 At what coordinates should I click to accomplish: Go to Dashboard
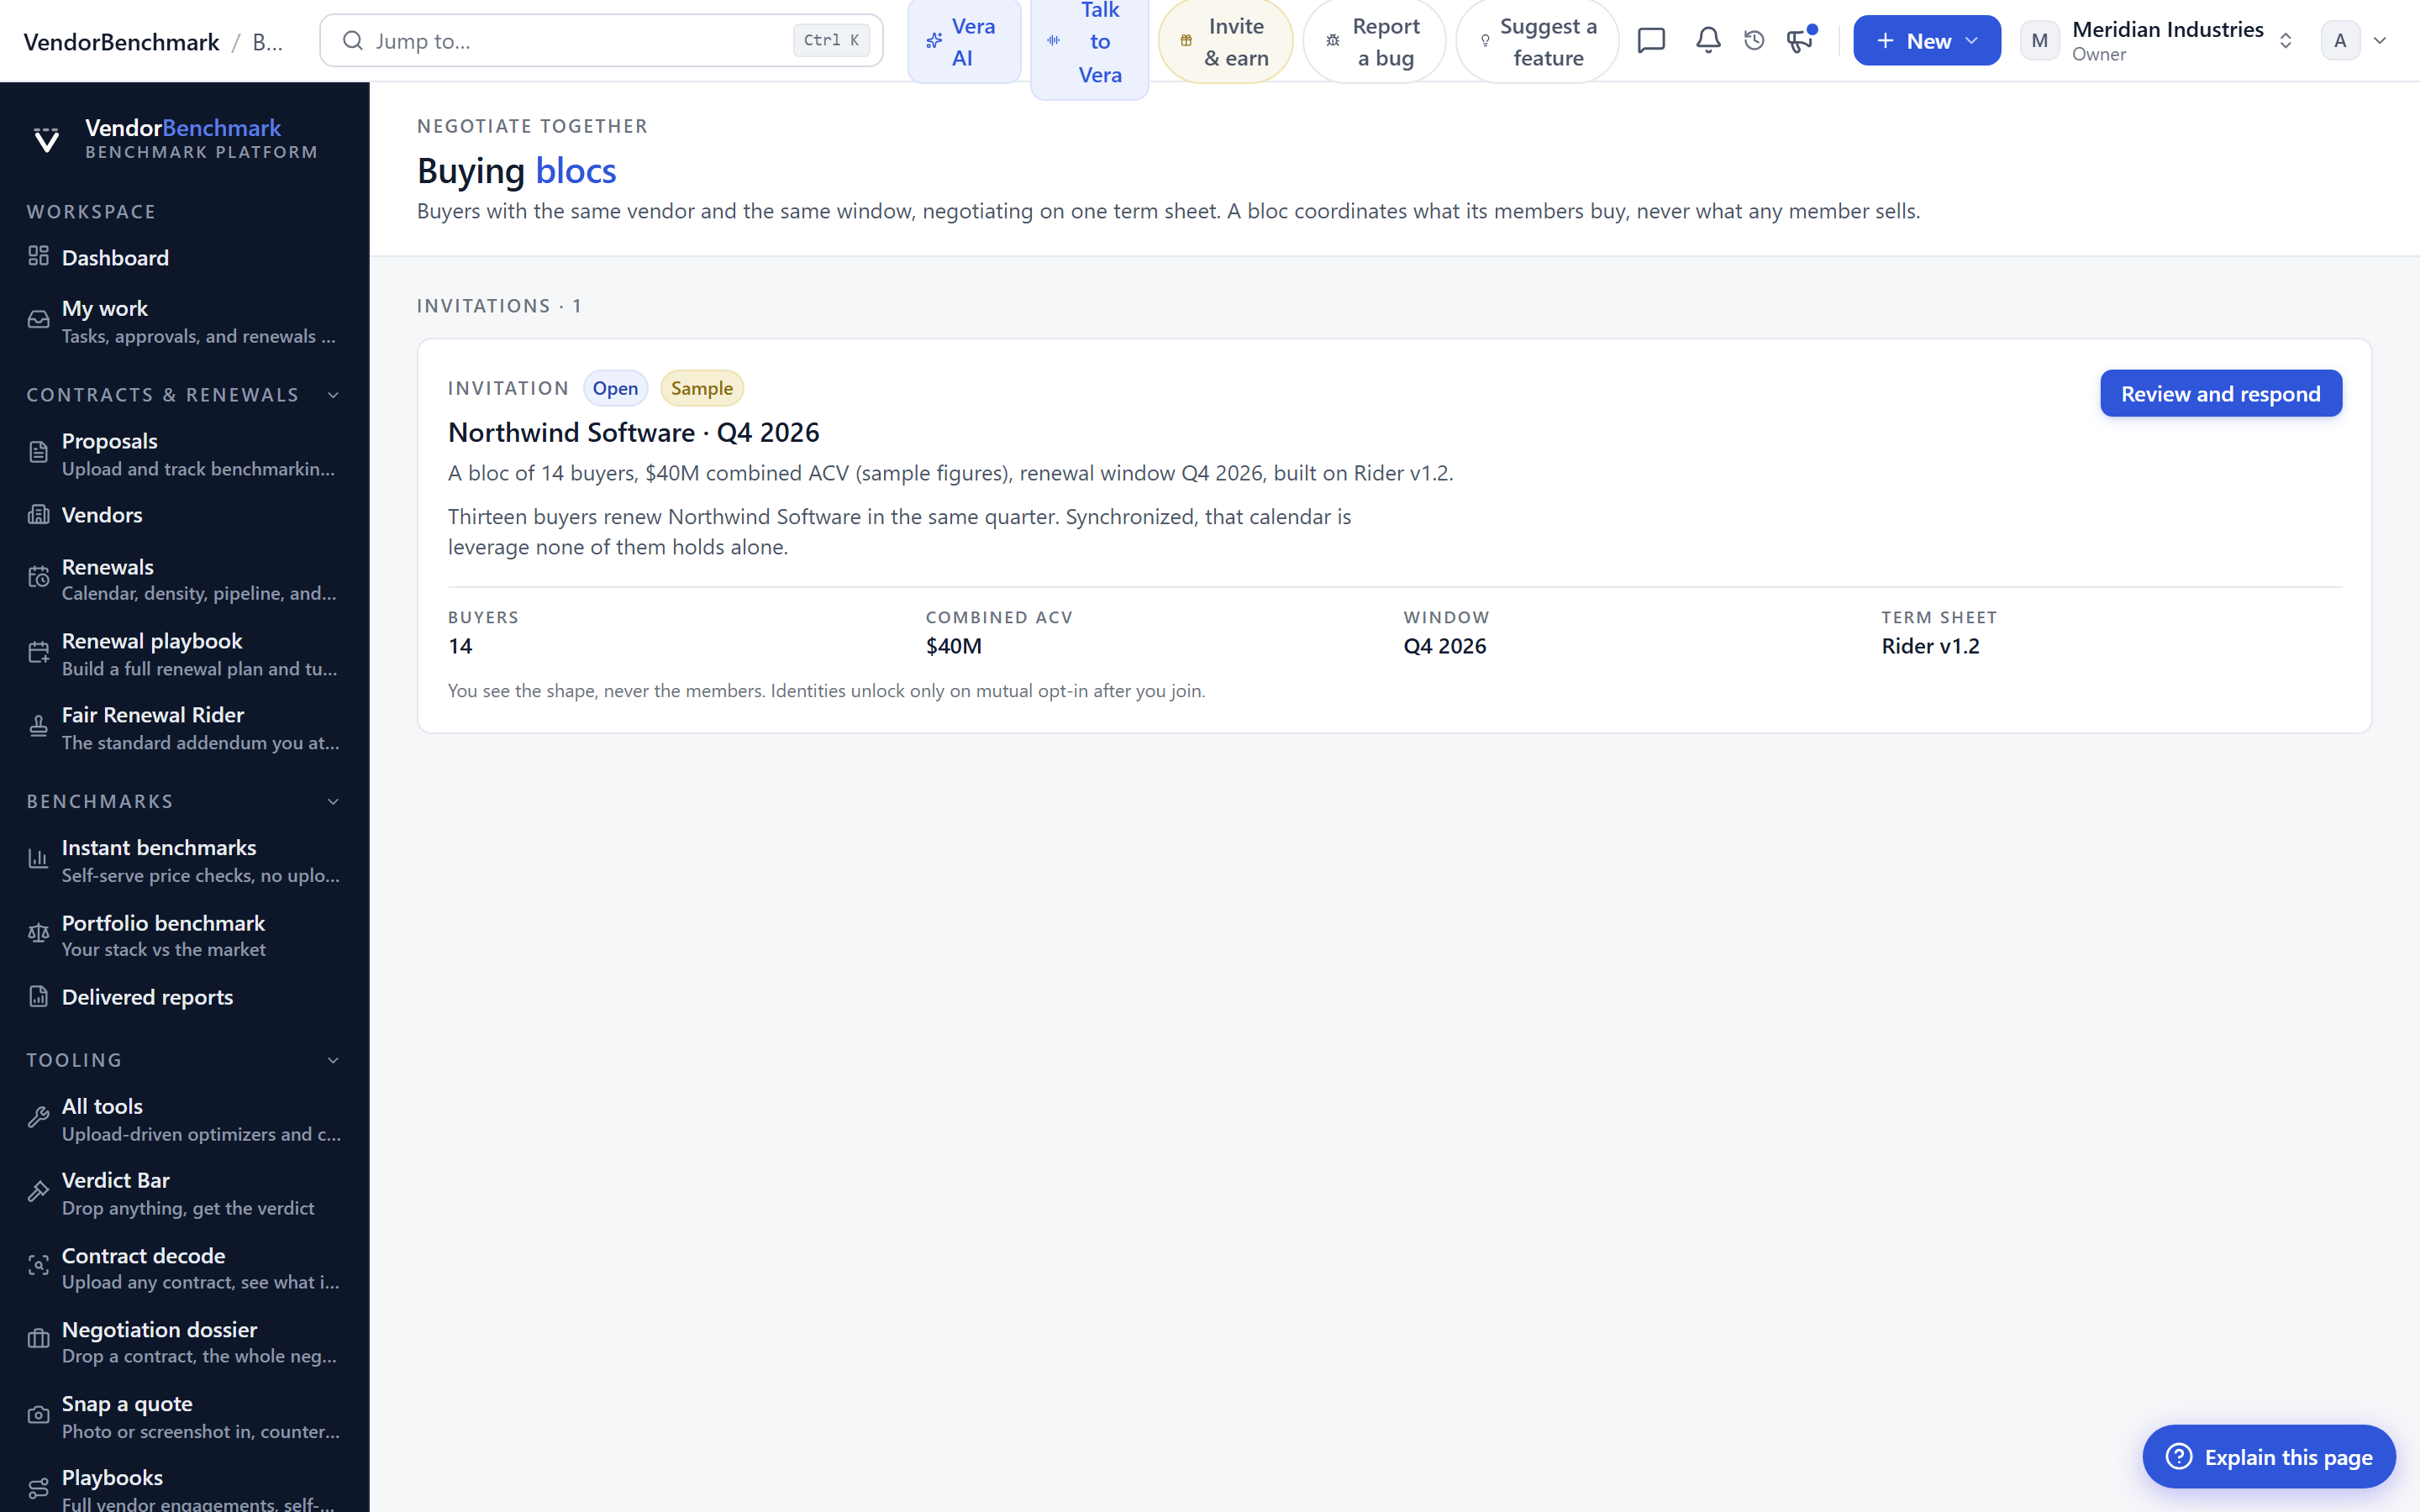tap(184, 257)
